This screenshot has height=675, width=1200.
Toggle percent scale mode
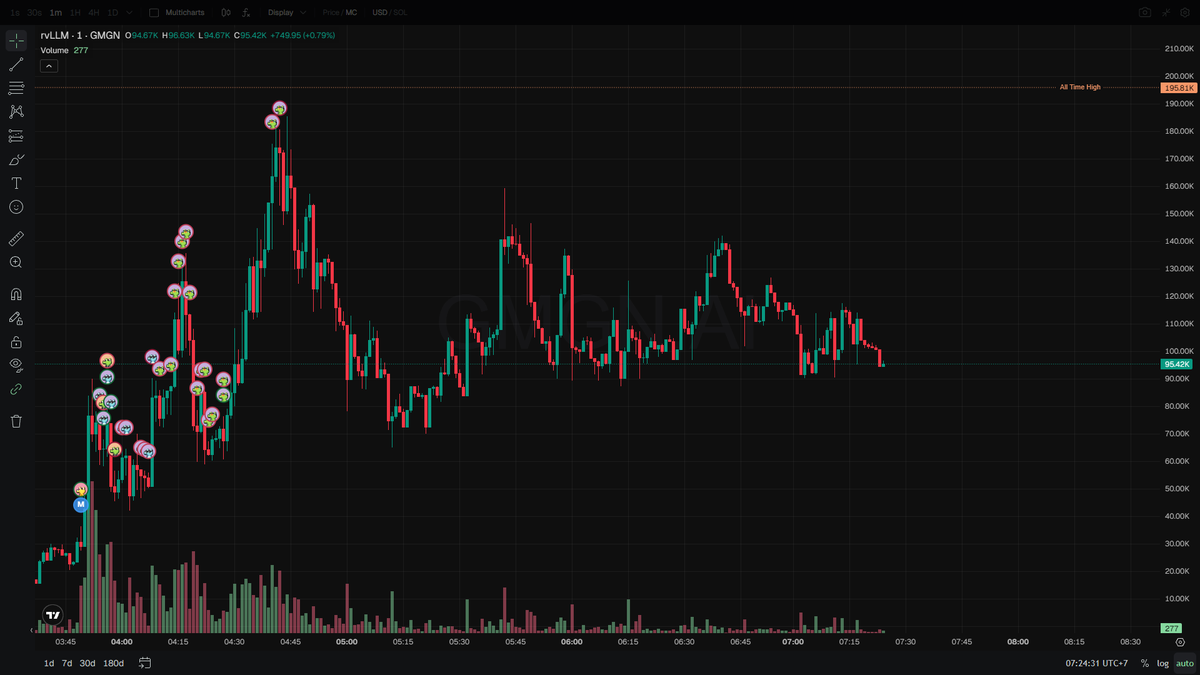(1144, 663)
